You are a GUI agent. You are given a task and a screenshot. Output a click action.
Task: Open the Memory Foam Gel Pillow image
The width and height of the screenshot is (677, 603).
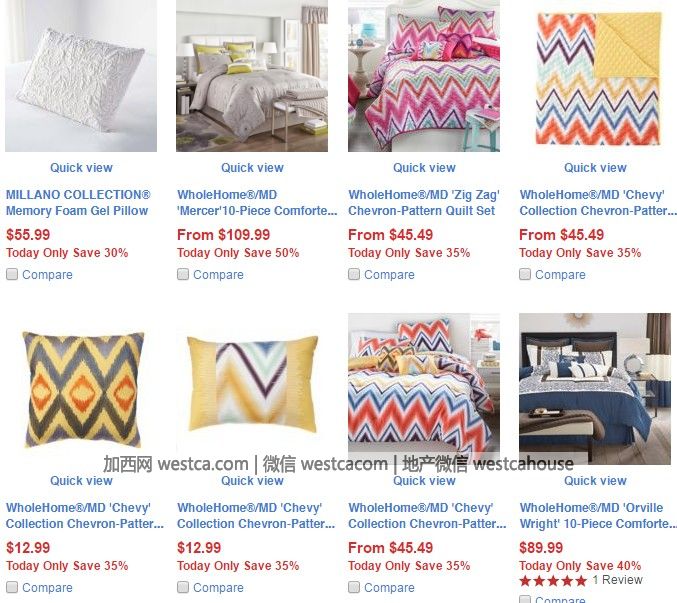tap(81, 76)
